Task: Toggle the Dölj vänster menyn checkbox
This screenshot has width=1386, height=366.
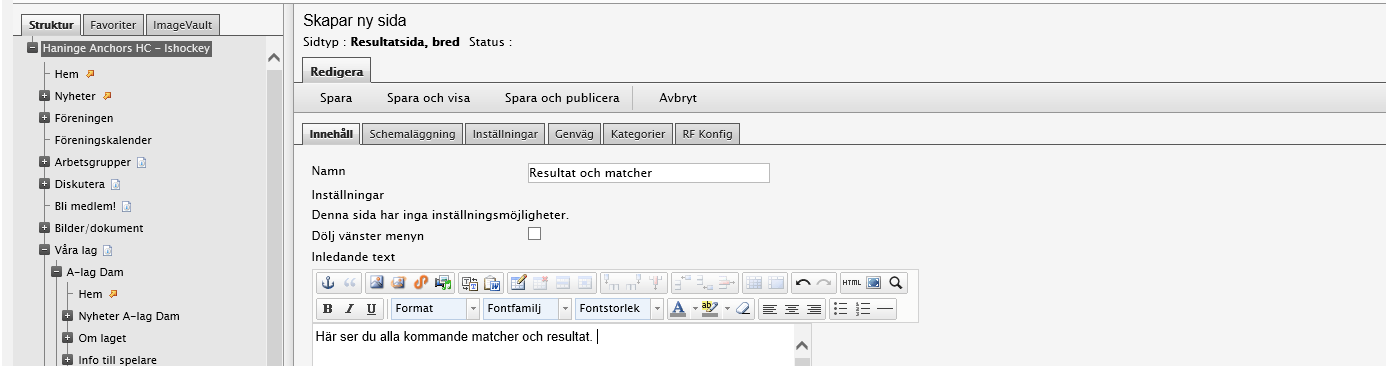Action: [x=534, y=234]
